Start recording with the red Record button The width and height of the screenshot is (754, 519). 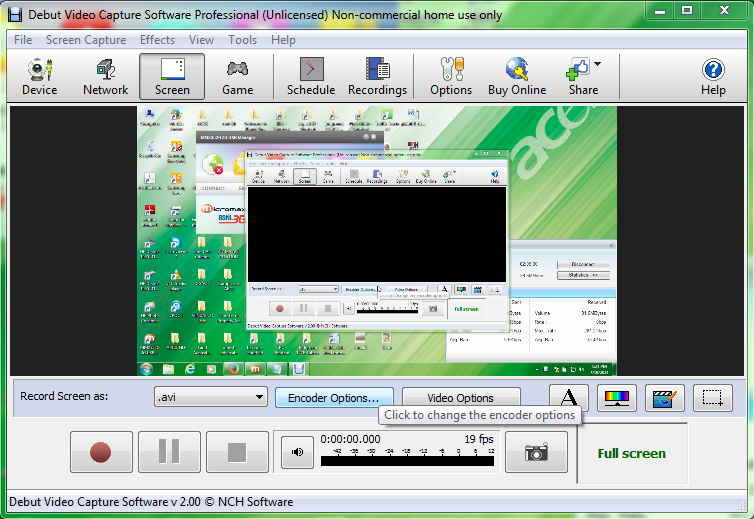coord(101,452)
